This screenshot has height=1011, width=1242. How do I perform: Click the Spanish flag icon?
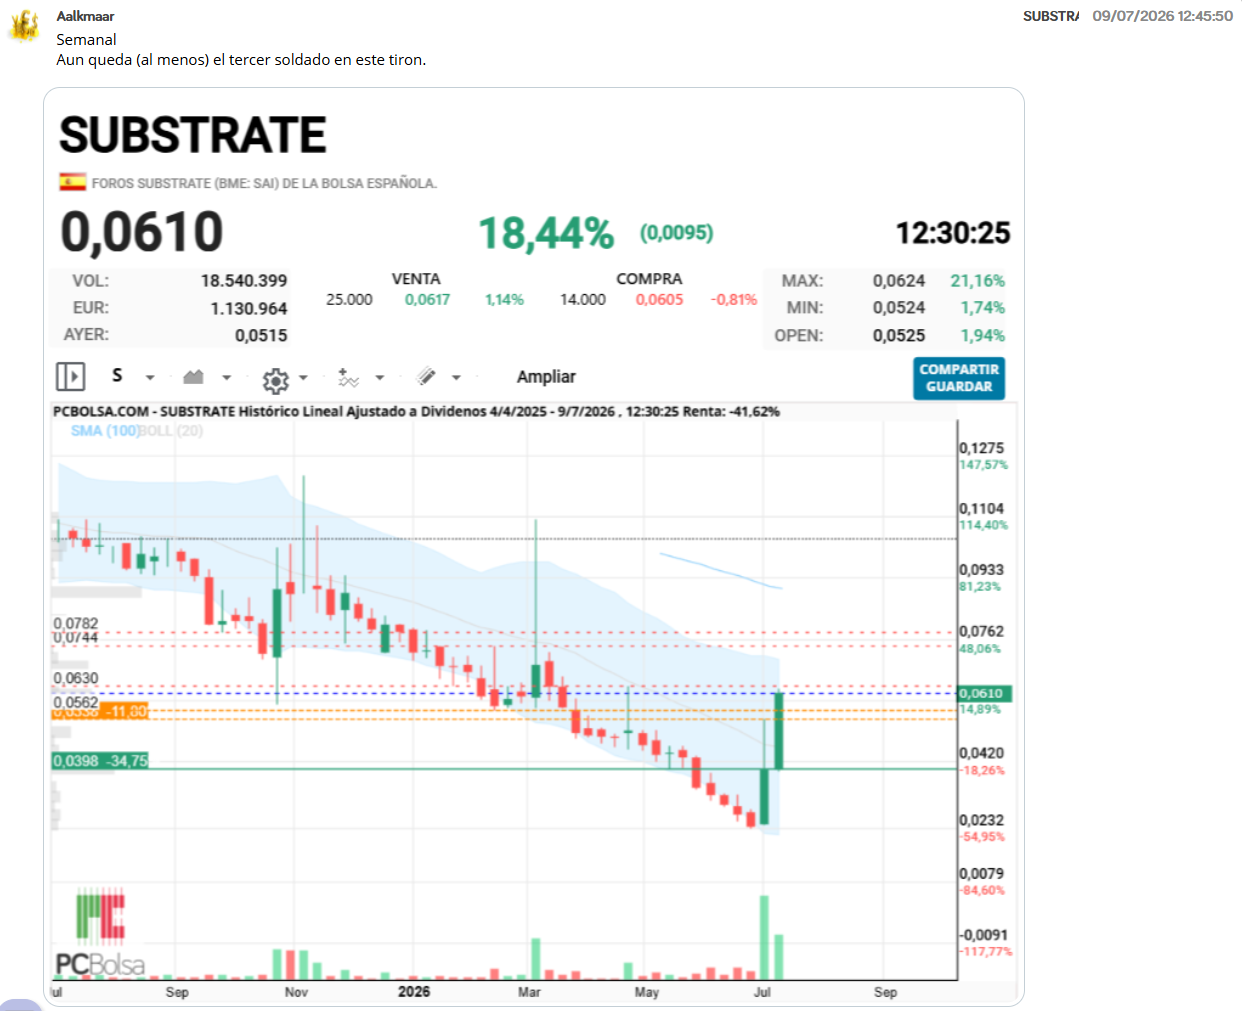pos(72,182)
